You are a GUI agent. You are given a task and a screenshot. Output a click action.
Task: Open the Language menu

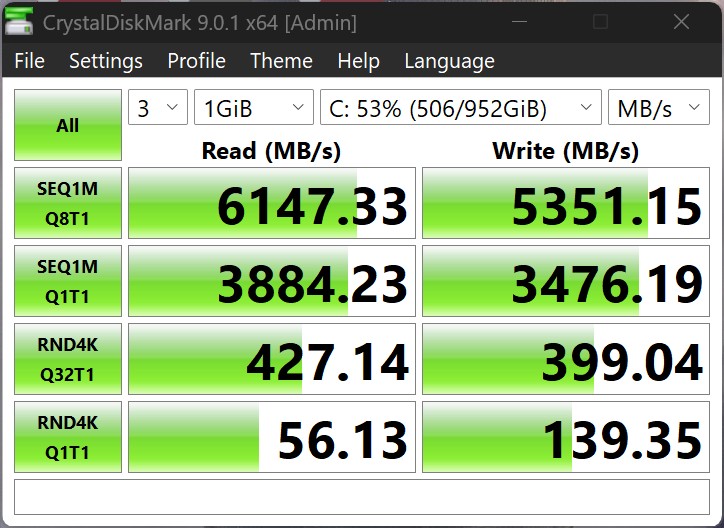(449, 61)
